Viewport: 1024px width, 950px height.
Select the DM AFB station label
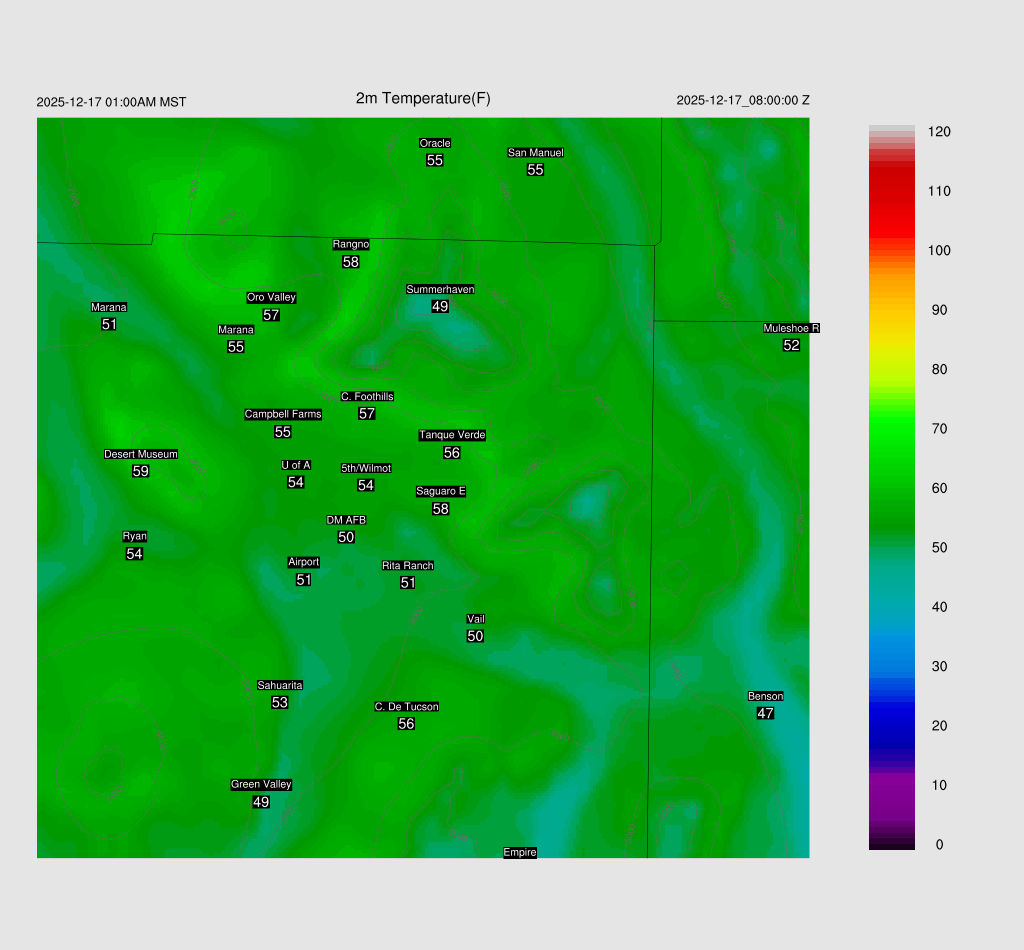coord(346,520)
